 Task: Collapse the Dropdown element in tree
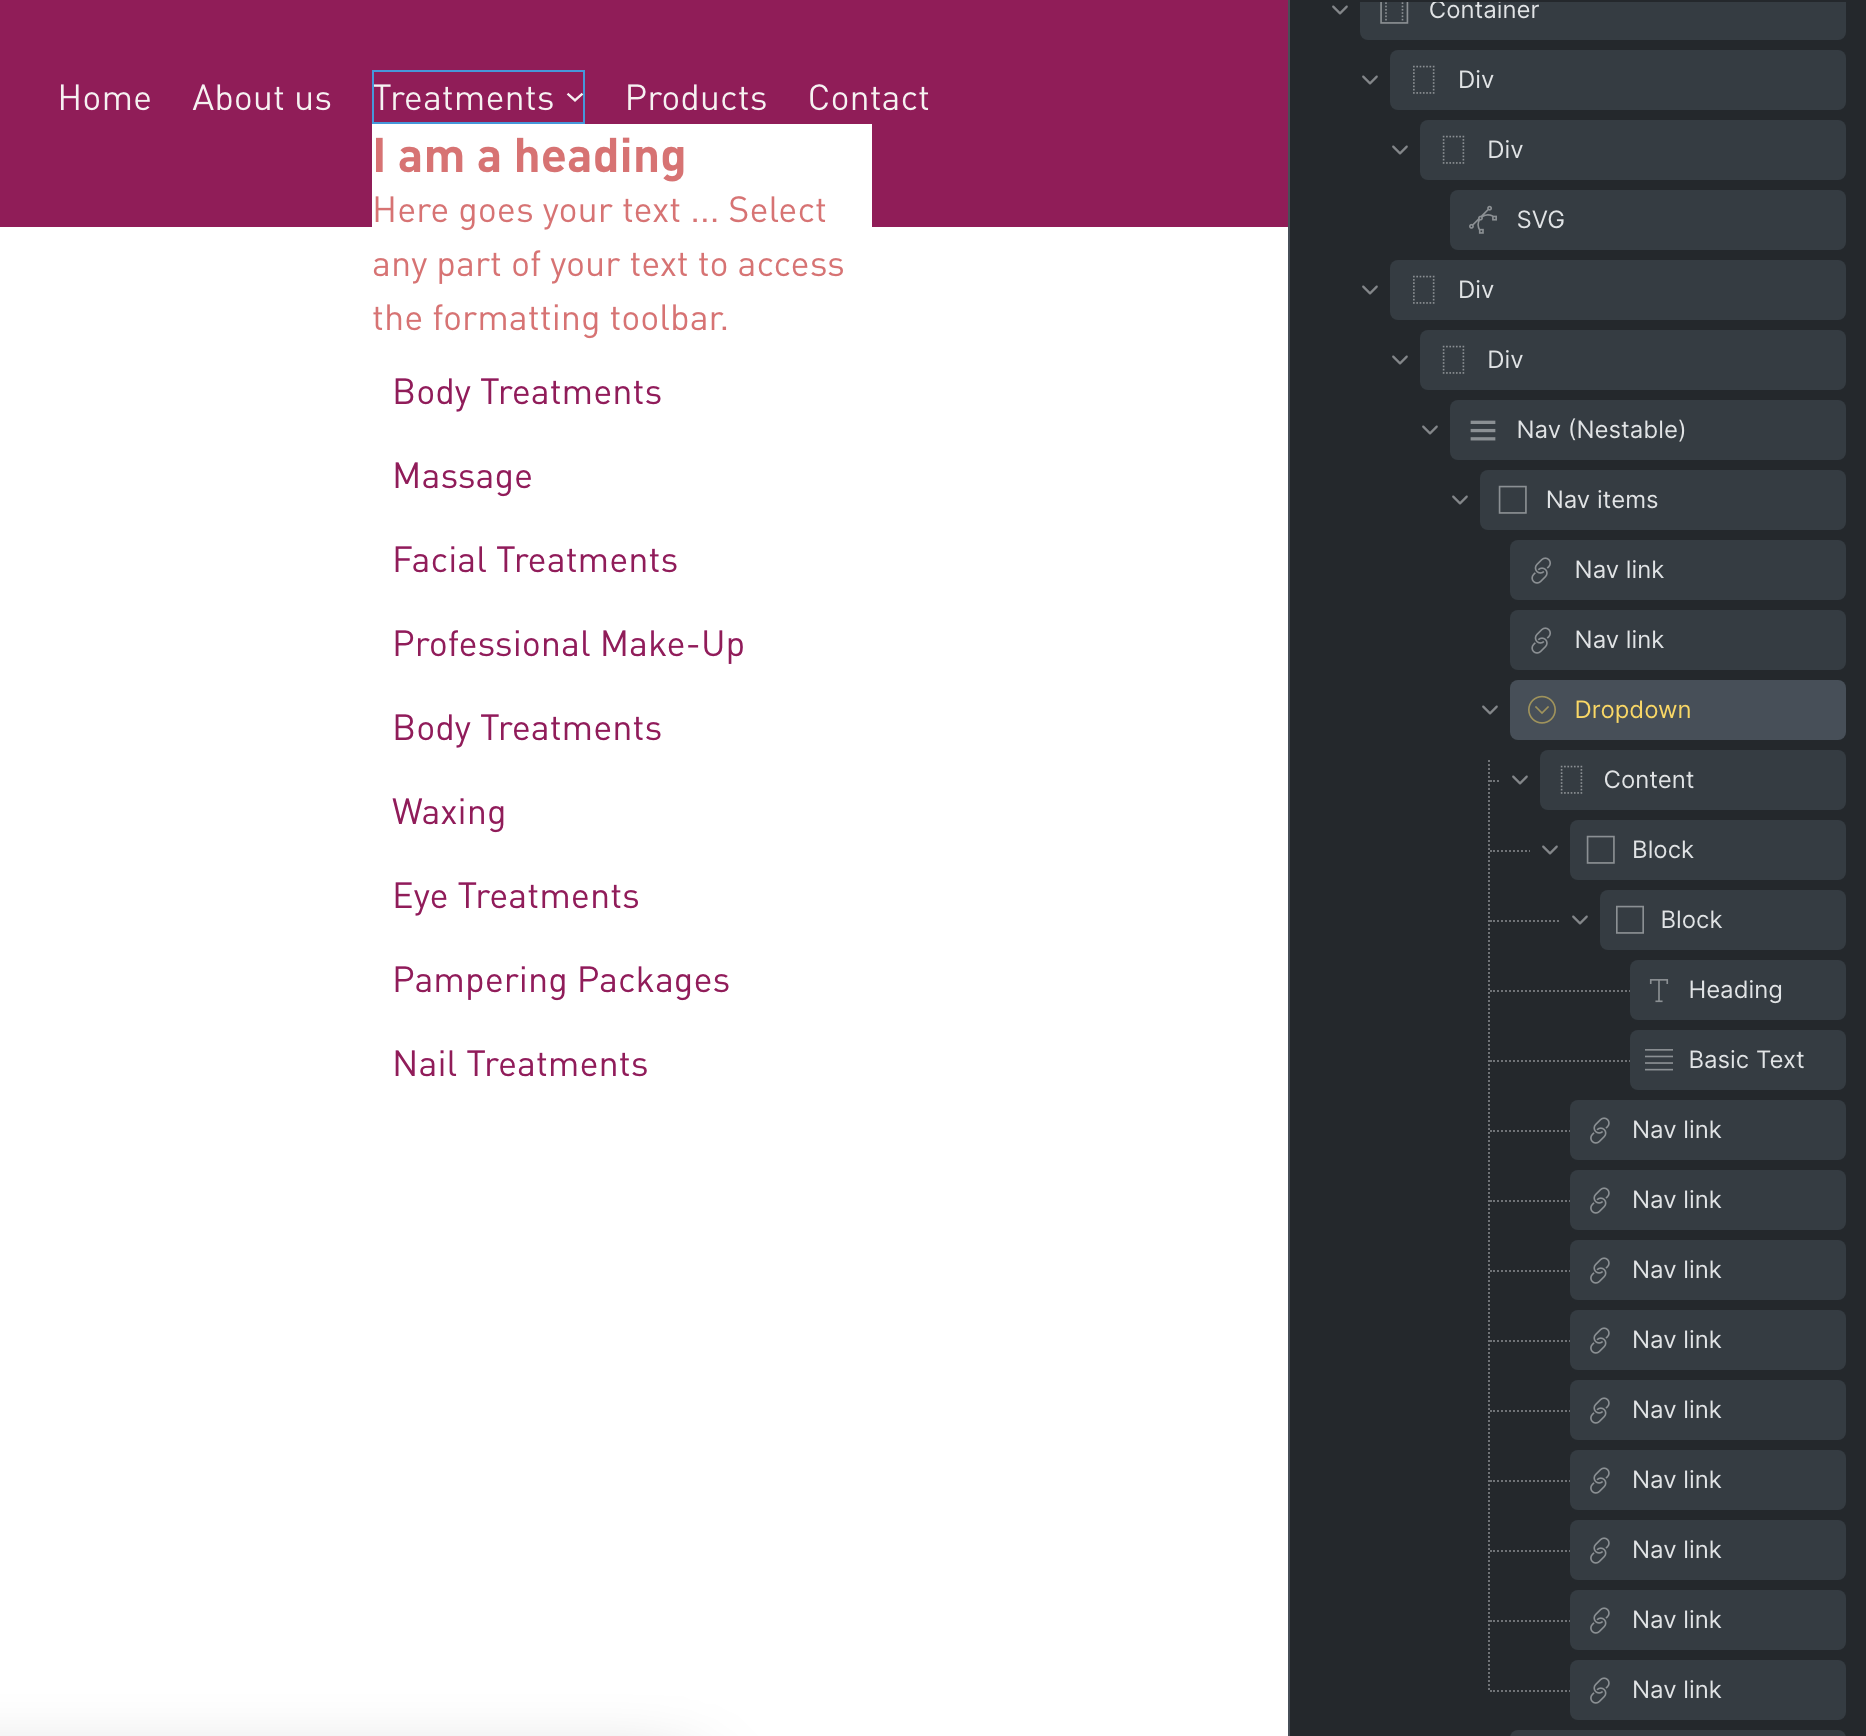[1490, 710]
